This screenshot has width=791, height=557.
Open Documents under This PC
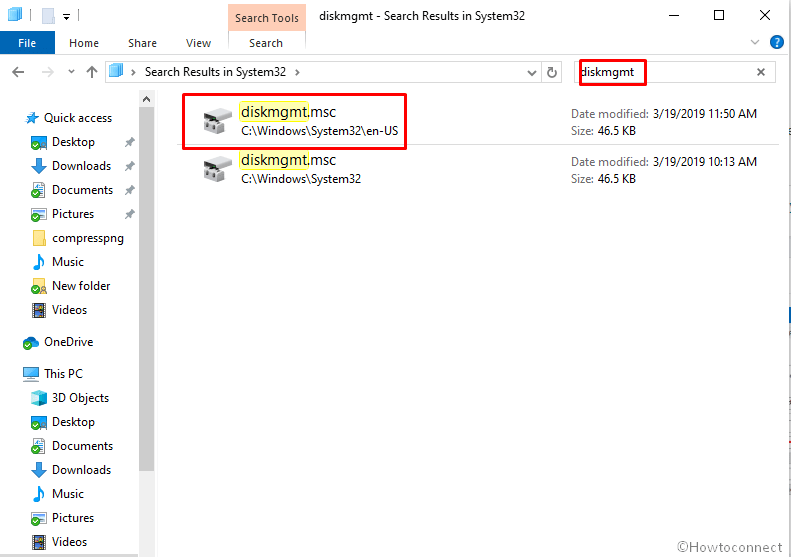tap(82, 446)
